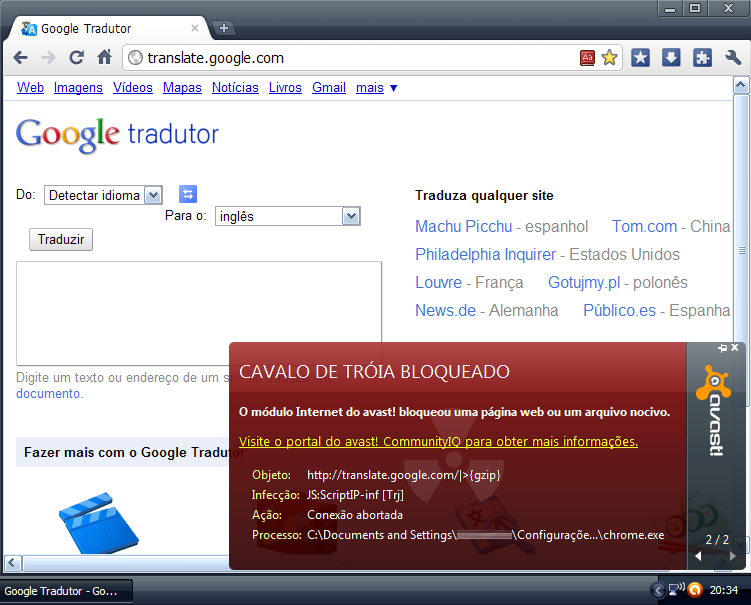Click the Machu Picchu site link
This screenshot has height=605, width=751.
463,226
